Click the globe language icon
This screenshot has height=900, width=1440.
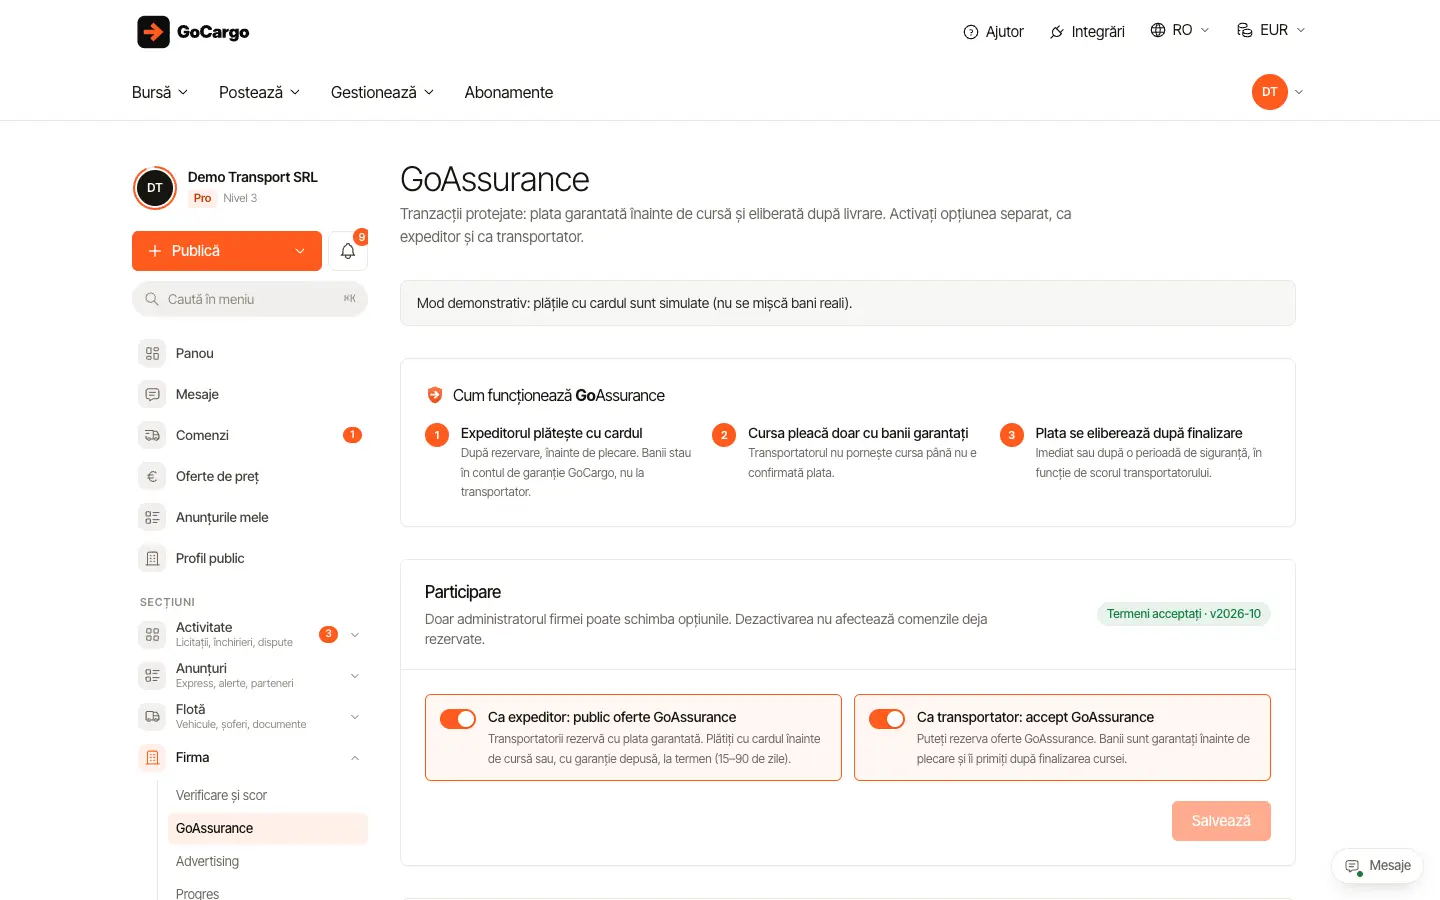1158,30
